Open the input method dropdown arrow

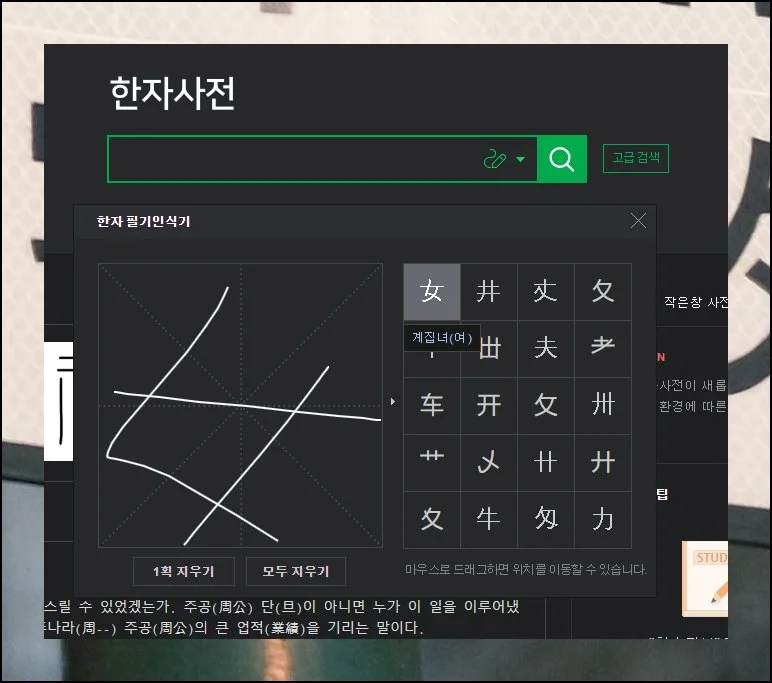(x=520, y=160)
